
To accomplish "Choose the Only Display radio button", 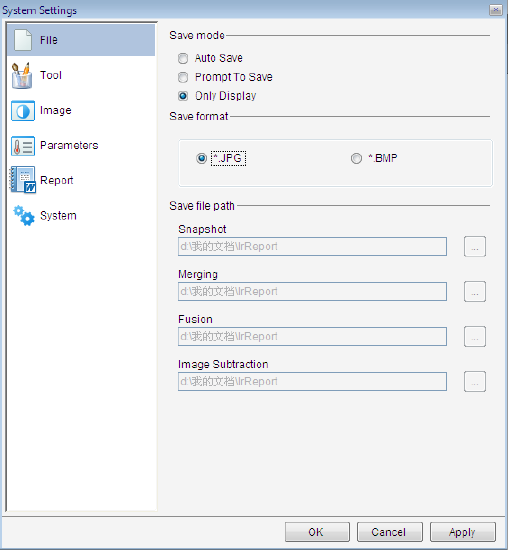I will (x=183, y=96).
